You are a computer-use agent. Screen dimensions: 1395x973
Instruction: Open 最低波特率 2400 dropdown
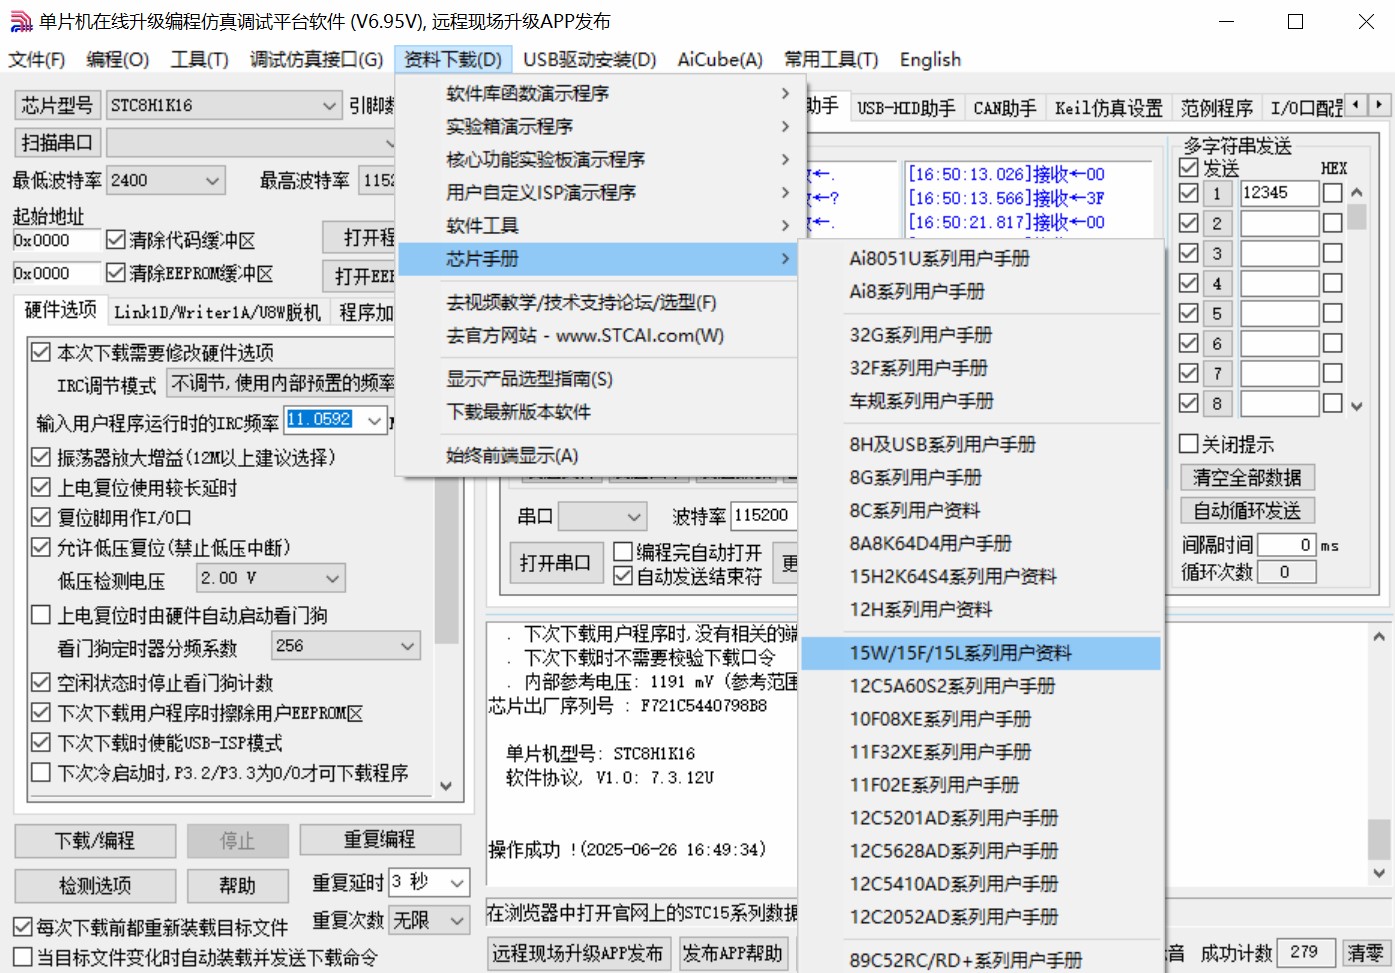166,180
